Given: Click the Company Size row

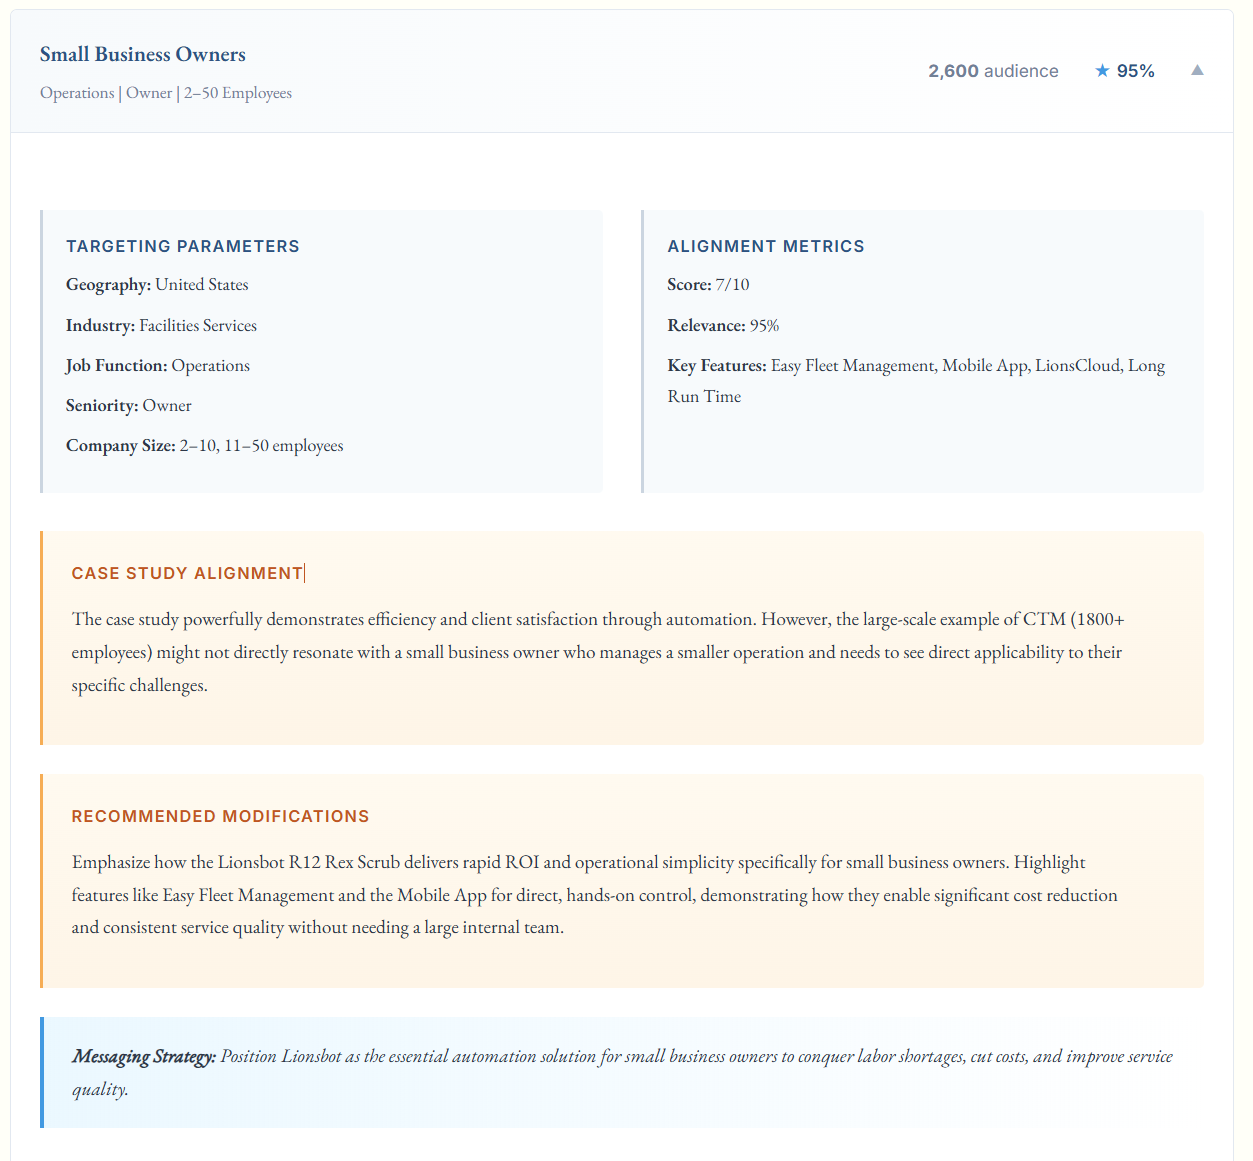Looking at the screenshot, I should 204,446.
